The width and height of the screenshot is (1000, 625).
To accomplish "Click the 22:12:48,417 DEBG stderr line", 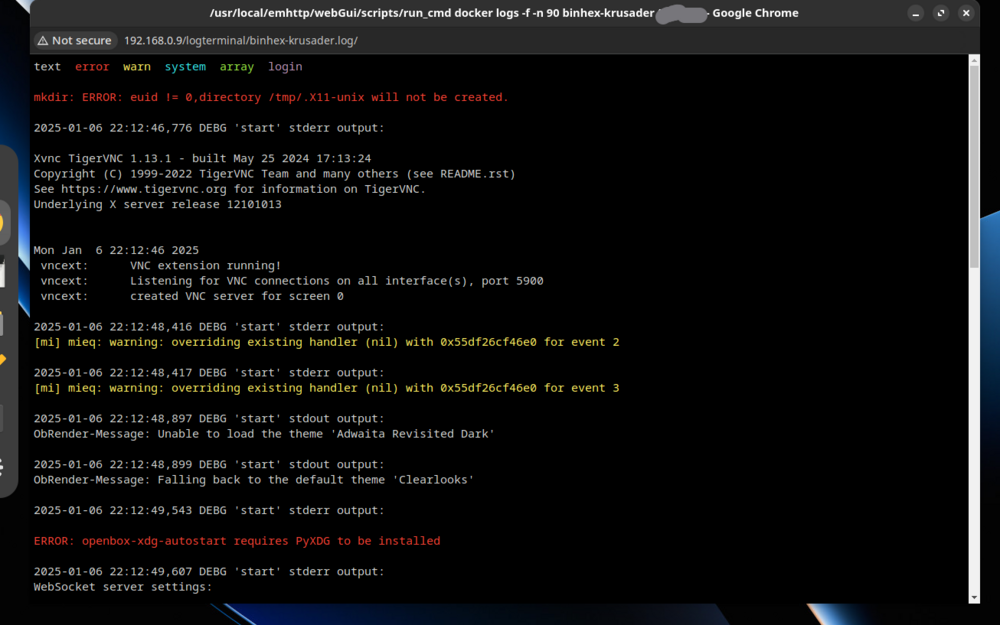I will pos(209,372).
